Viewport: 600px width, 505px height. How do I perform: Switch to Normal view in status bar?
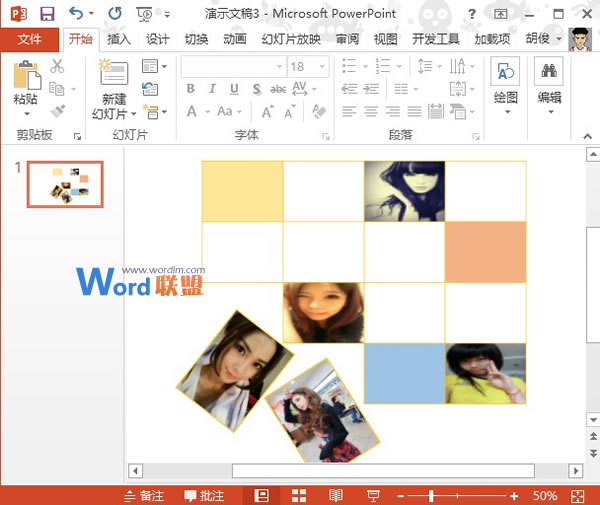click(x=262, y=496)
